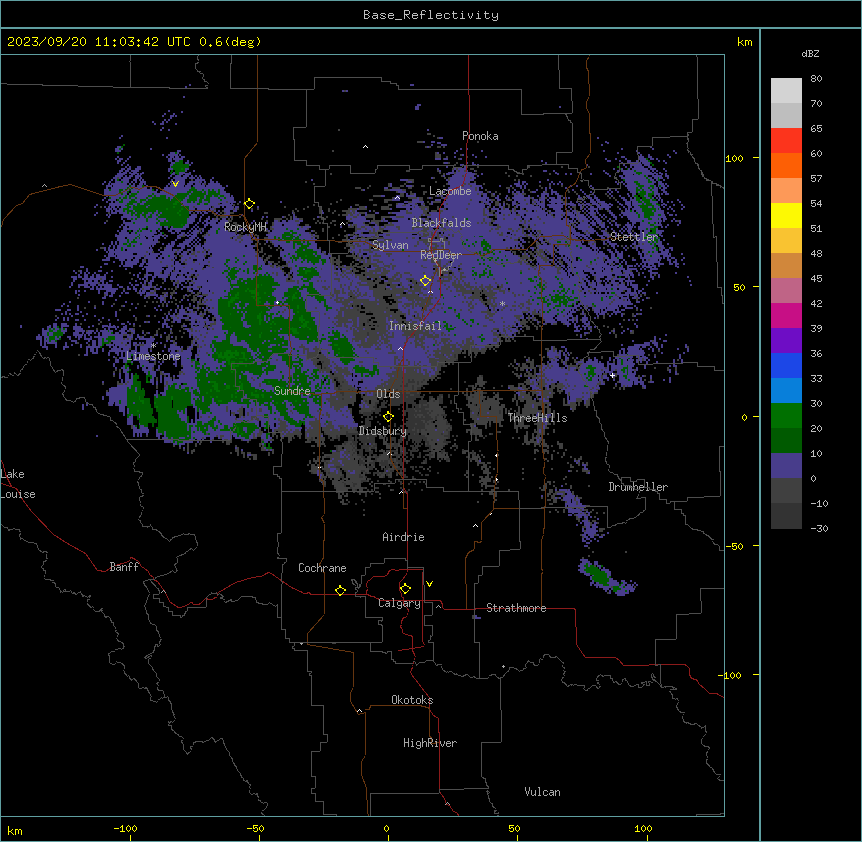The image size is (862, 842).
Task: Select the bright yellow swatch between 54 and 51
Action: [786, 215]
